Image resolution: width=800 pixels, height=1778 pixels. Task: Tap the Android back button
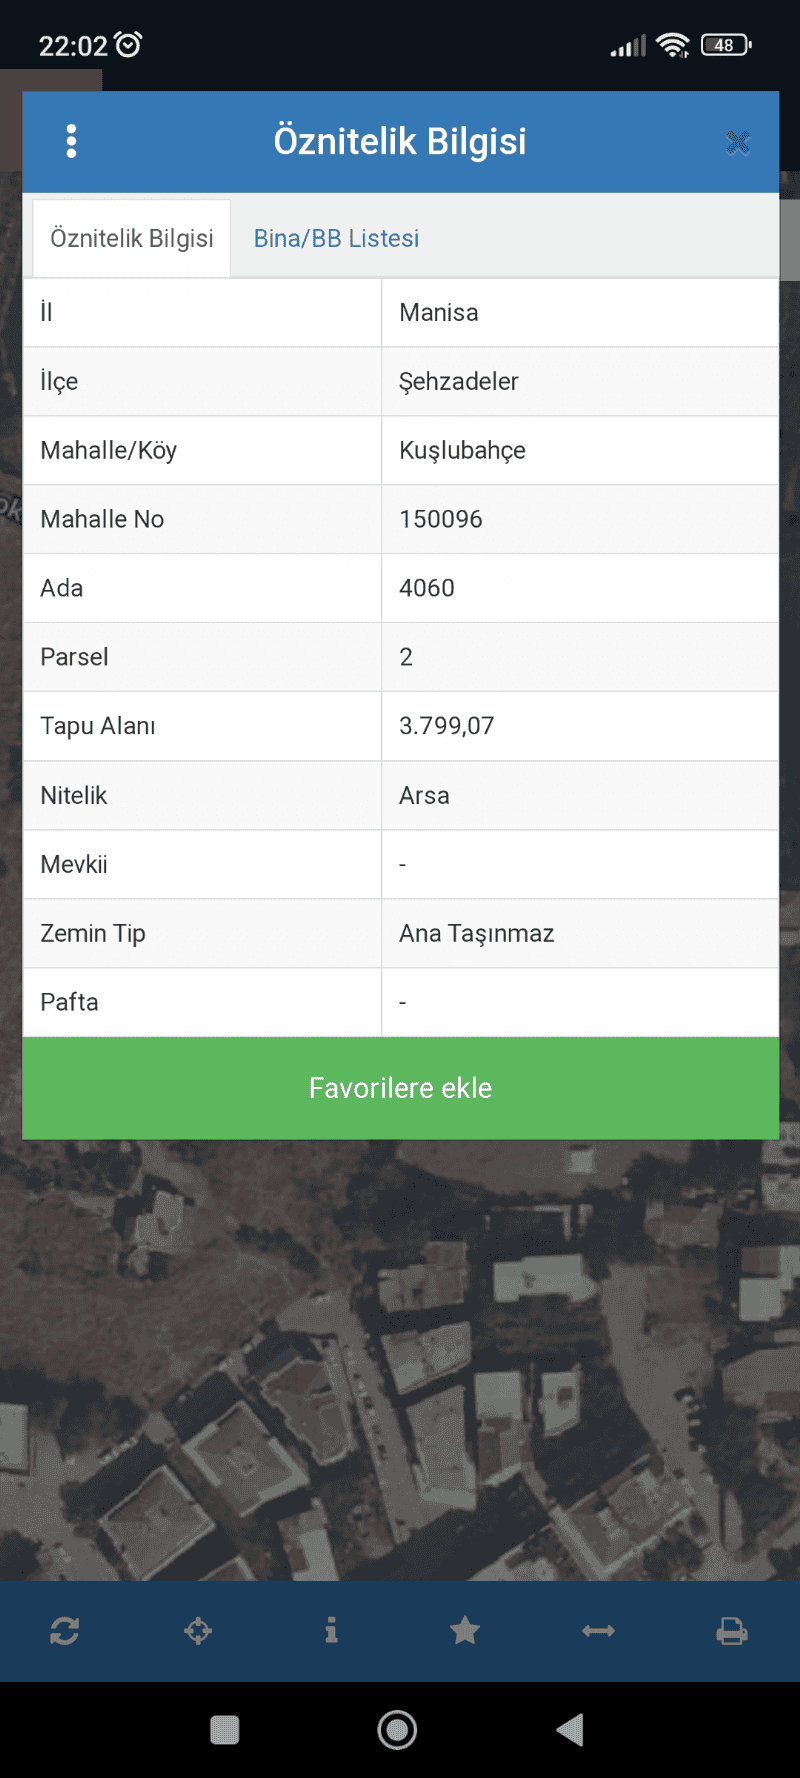[570, 1729]
